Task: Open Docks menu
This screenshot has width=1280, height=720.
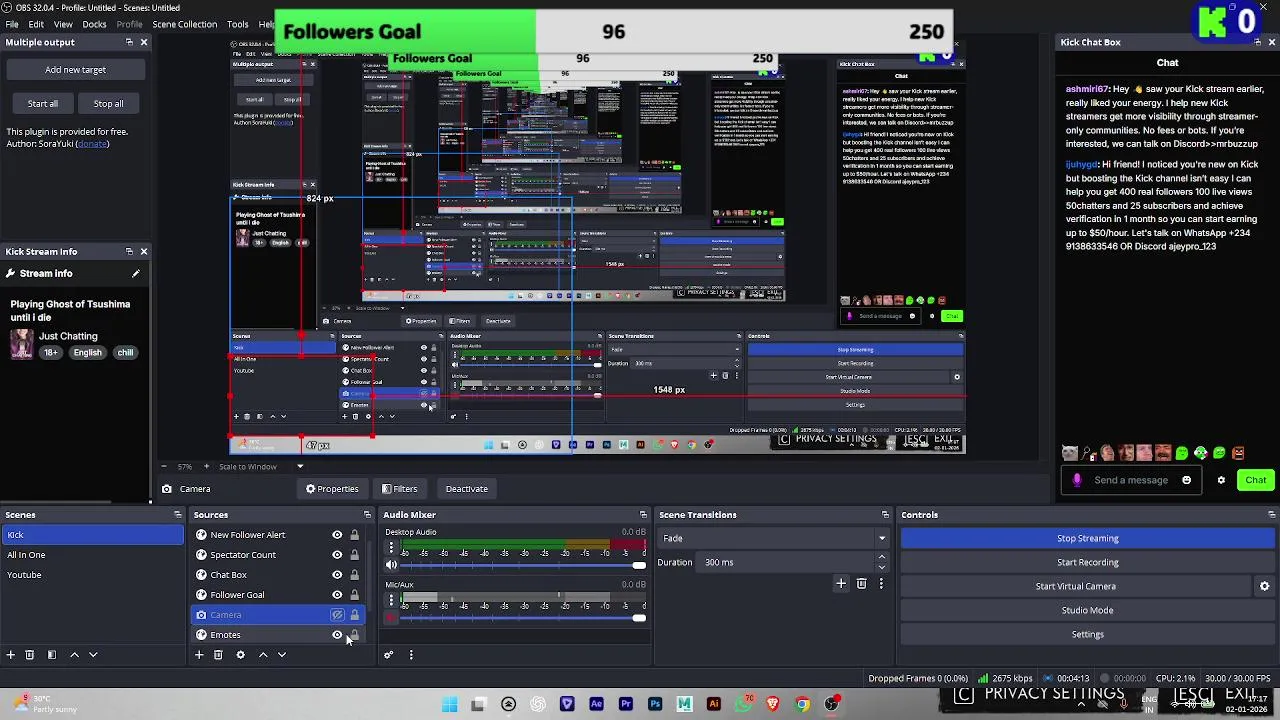Action: coord(95,24)
